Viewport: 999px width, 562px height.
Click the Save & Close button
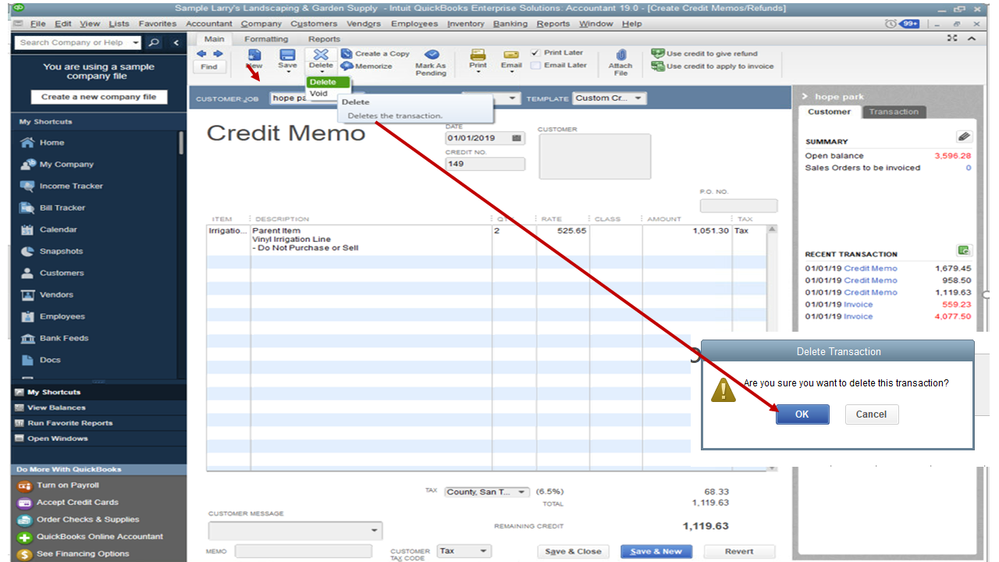click(x=573, y=551)
